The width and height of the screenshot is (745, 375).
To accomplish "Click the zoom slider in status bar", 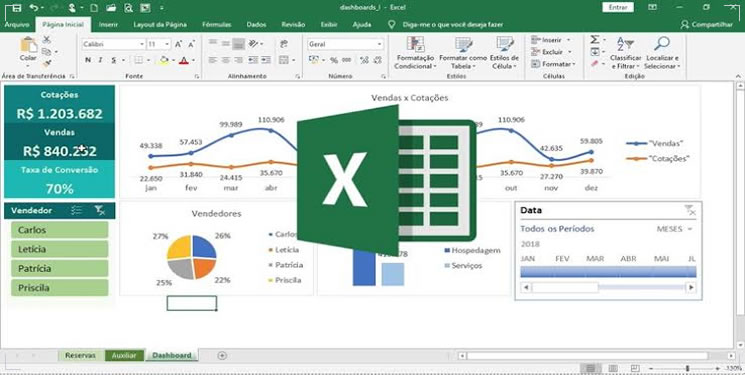I will pyautogui.click(x=687, y=368).
